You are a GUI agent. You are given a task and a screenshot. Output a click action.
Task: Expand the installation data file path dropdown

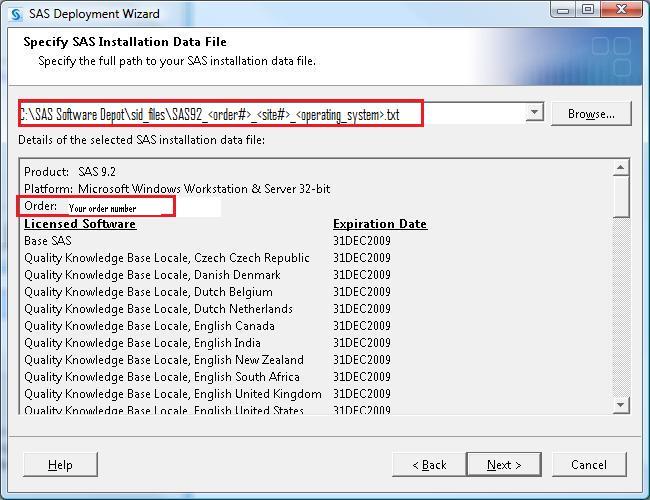tap(534, 113)
